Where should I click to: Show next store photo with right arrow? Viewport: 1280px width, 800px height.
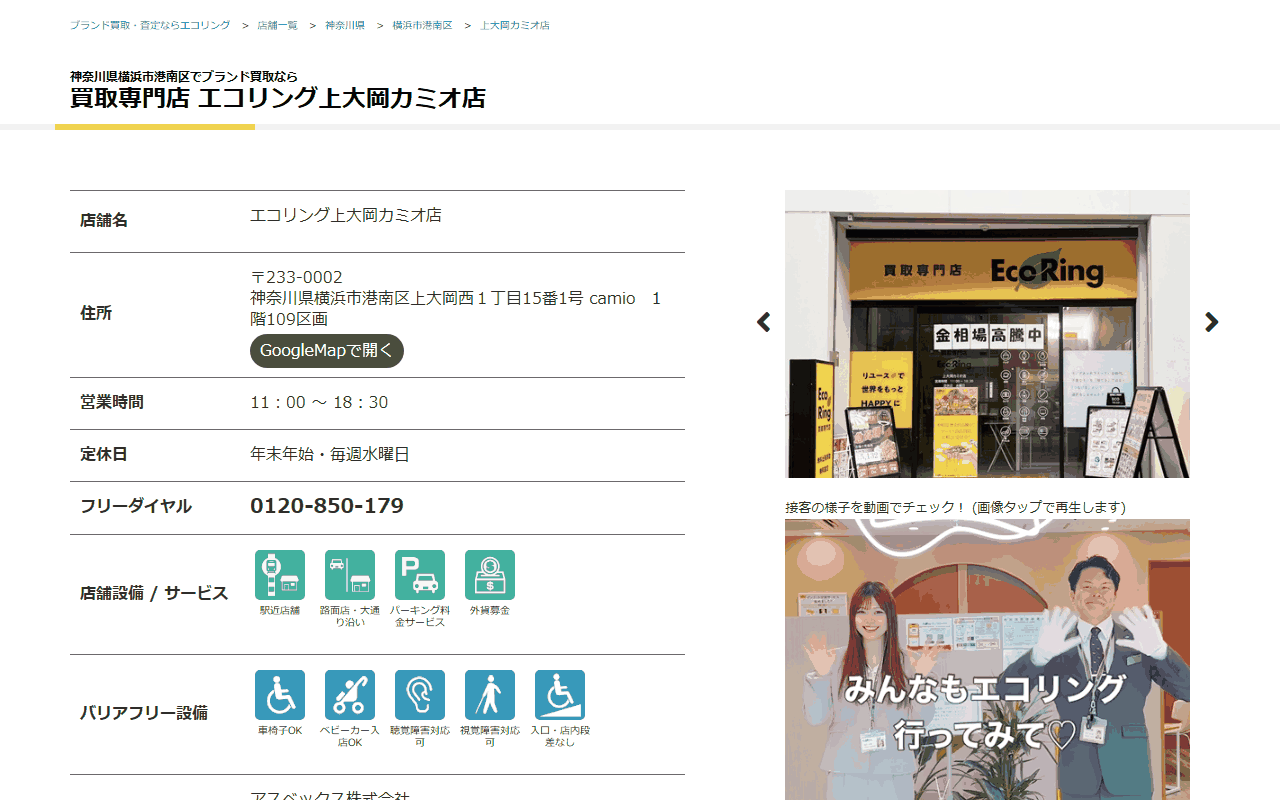click(x=1211, y=322)
